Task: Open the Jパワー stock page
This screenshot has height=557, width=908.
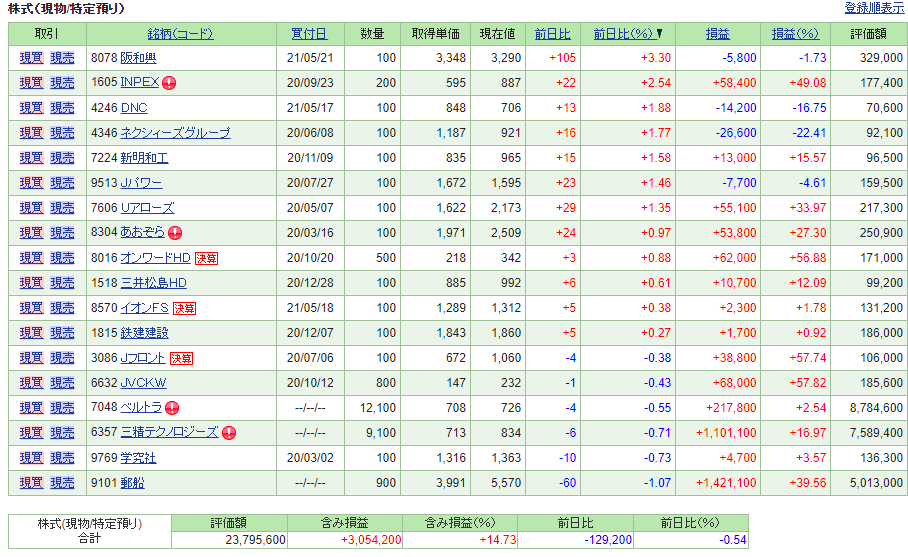Action: [141, 183]
